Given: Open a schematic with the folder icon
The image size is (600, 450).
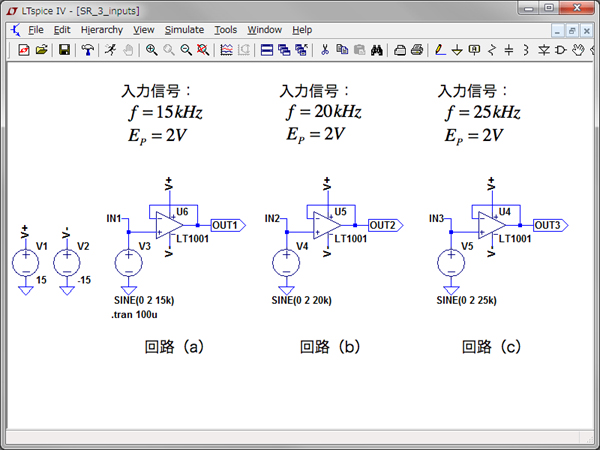Looking at the screenshot, I should tap(42, 49).
